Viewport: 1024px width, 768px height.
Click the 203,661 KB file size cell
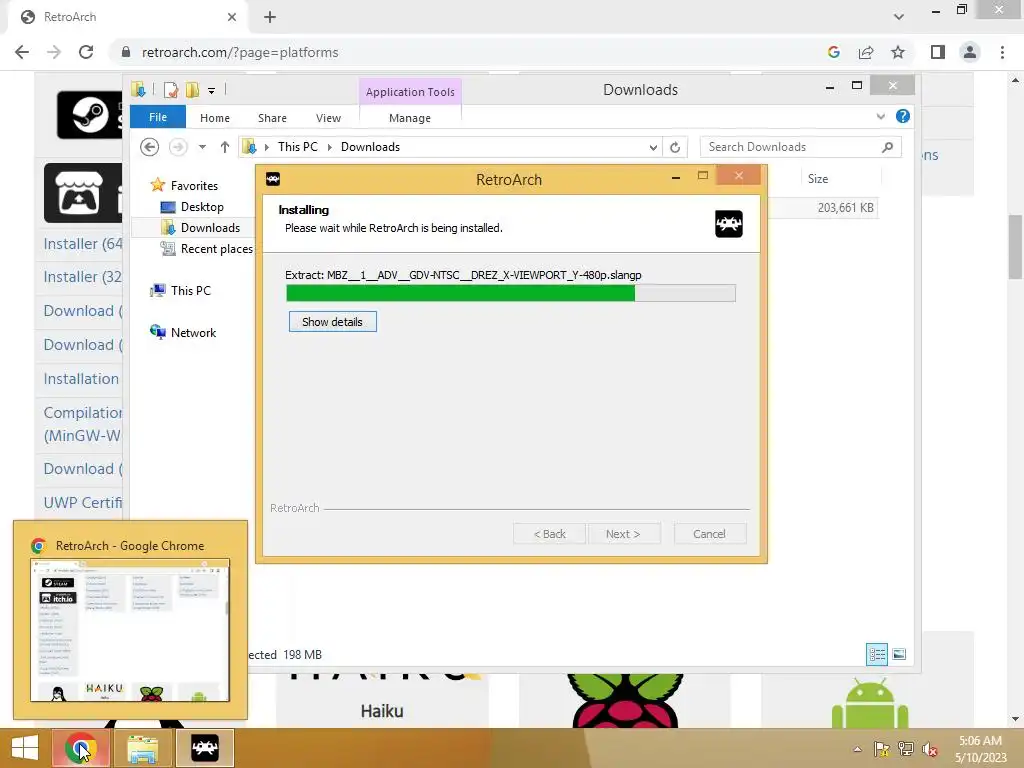tap(845, 208)
